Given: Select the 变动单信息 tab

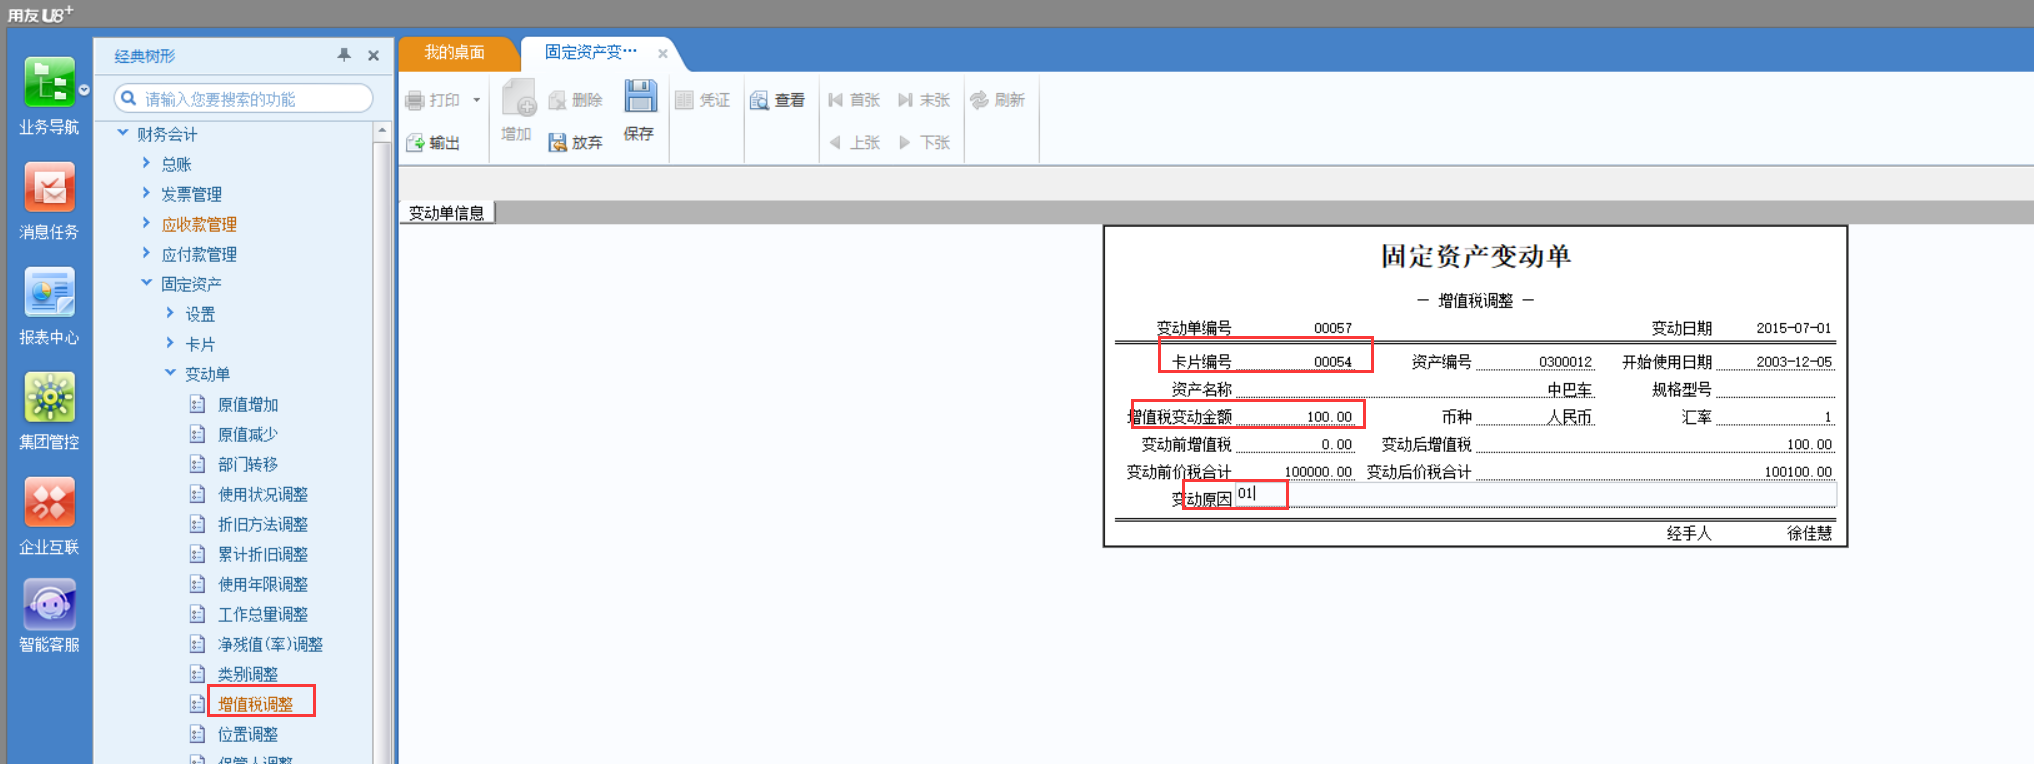Looking at the screenshot, I should pyautogui.click(x=447, y=213).
